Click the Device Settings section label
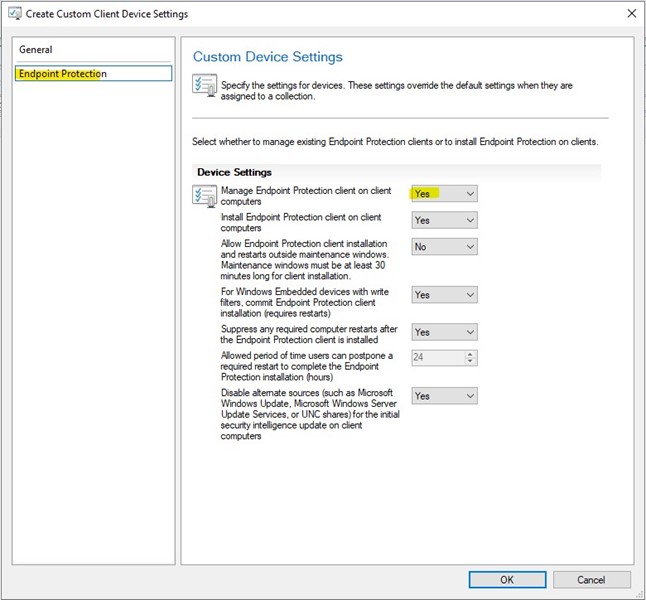646x600 pixels. click(234, 172)
